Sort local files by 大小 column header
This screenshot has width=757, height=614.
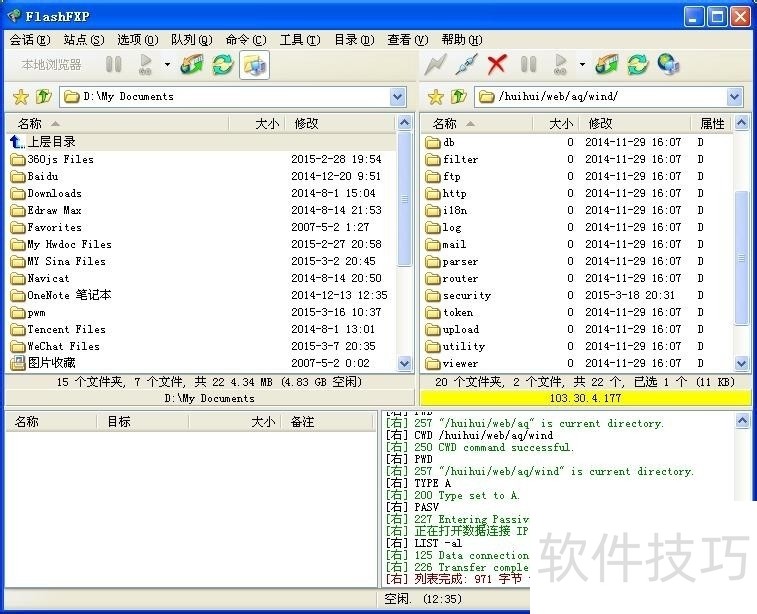click(x=257, y=124)
